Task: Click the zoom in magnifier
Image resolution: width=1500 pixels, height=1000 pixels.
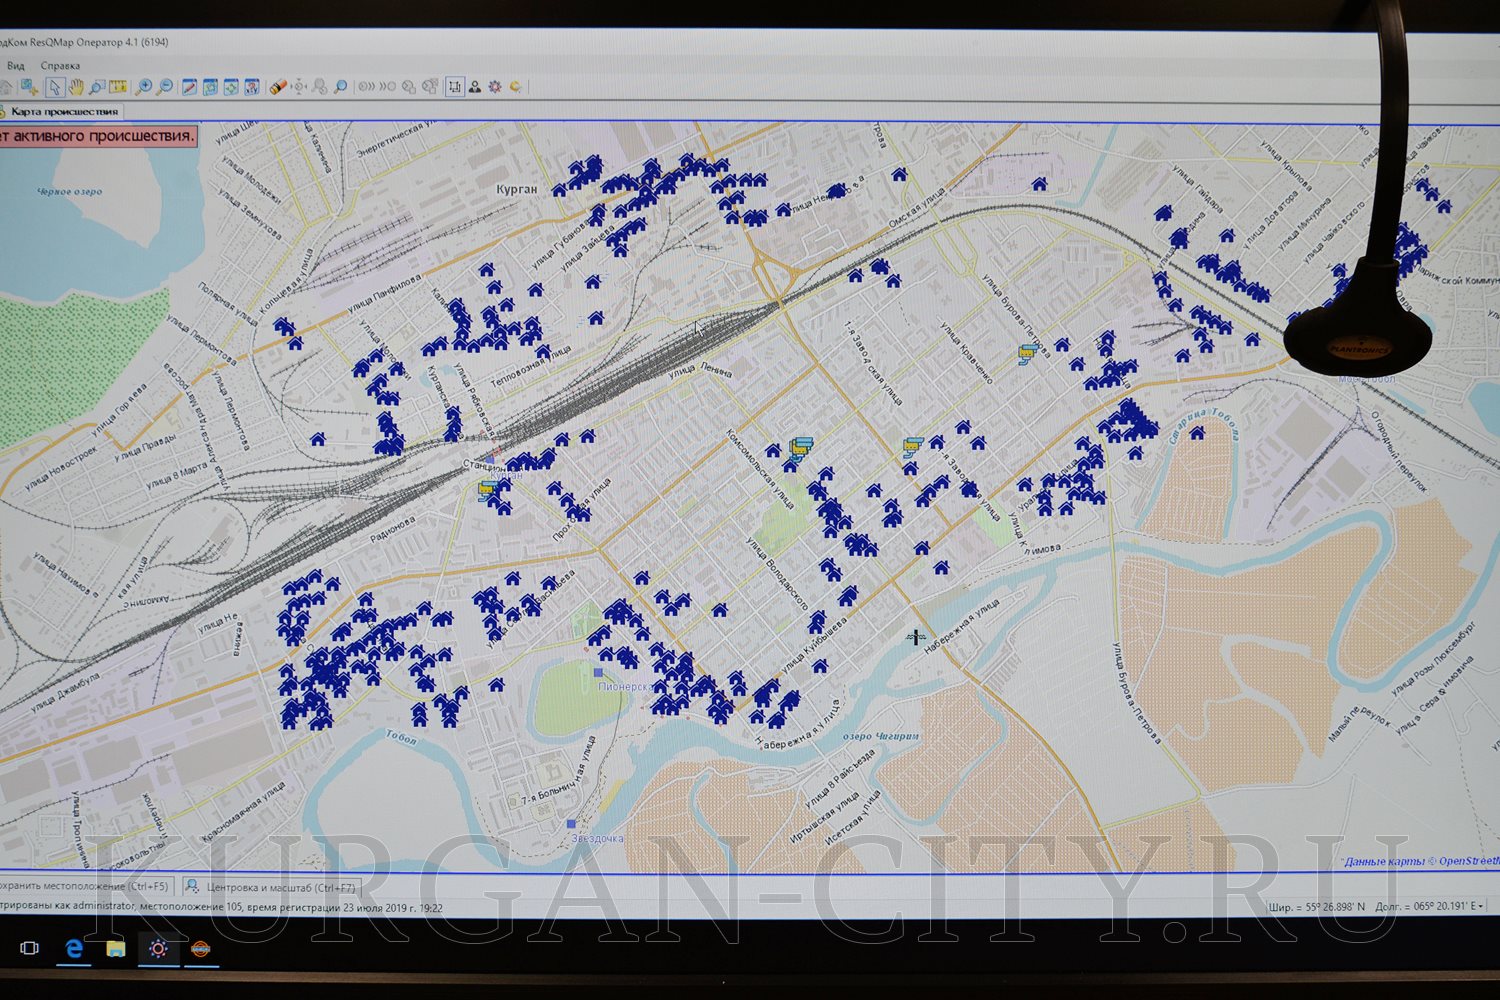Action: click(x=144, y=87)
